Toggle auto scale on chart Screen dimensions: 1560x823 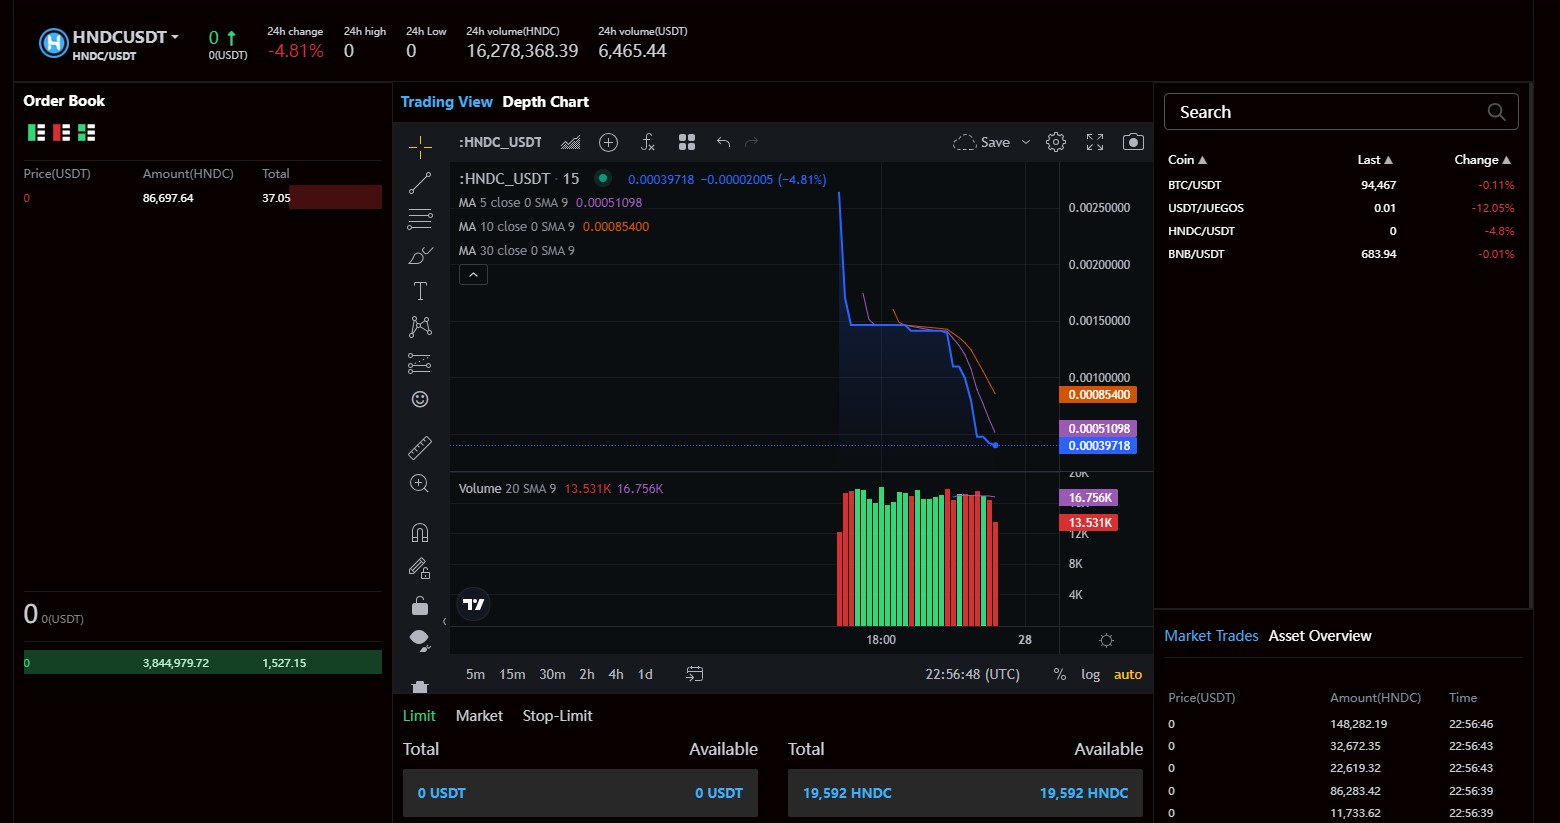click(1128, 675)
